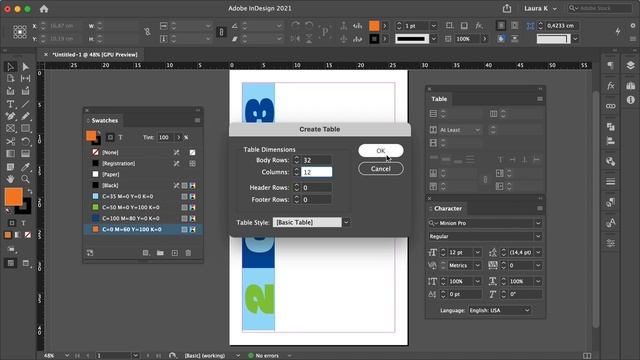
Task: Open font size 12 pt dropdown
Action: (477, 252)
